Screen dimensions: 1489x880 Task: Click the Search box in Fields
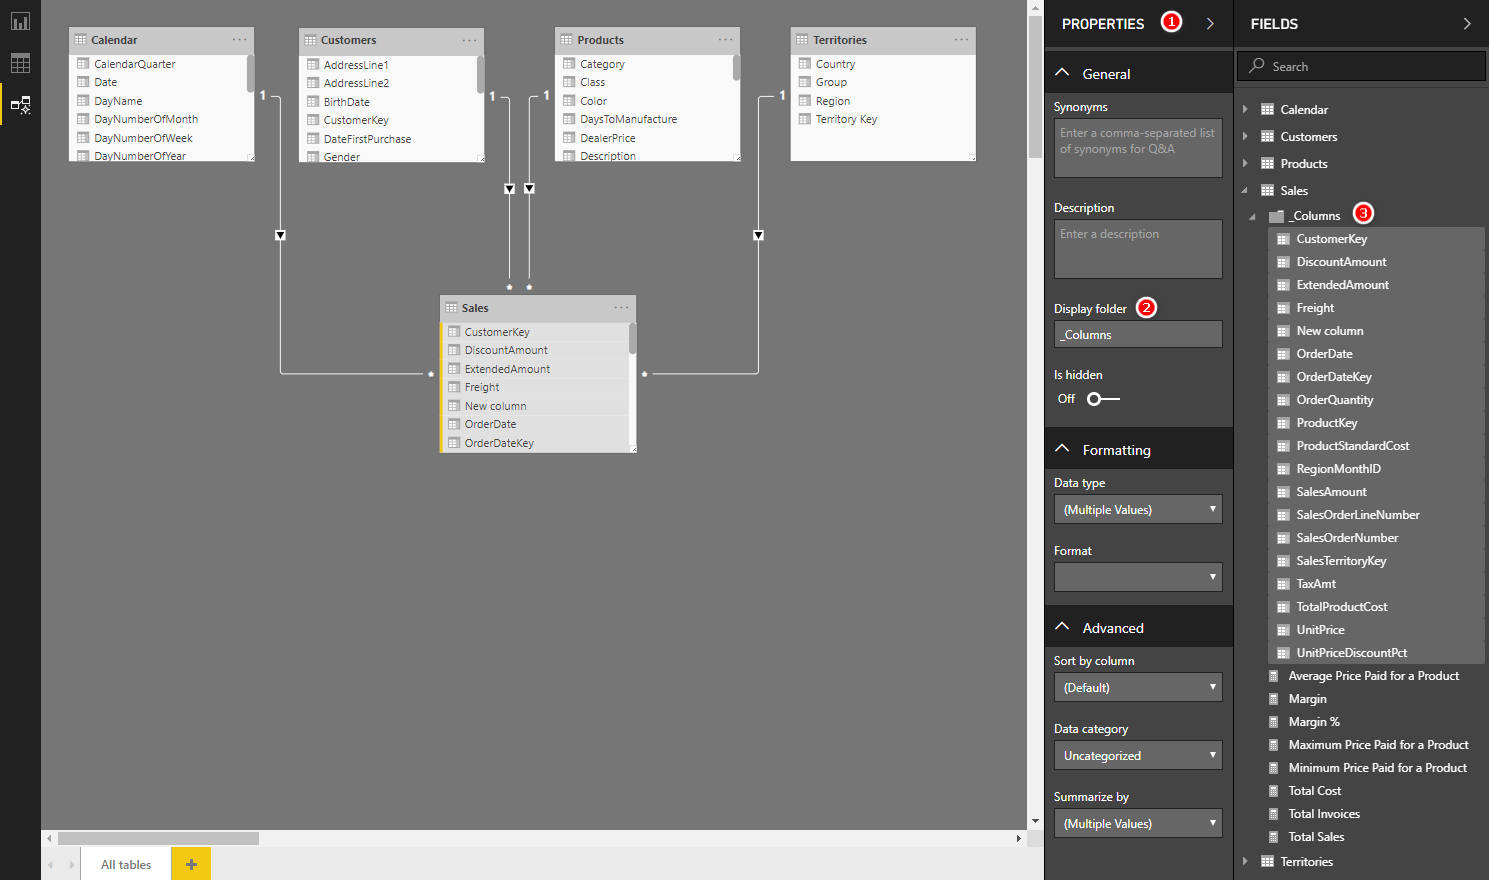(1361, 66)
